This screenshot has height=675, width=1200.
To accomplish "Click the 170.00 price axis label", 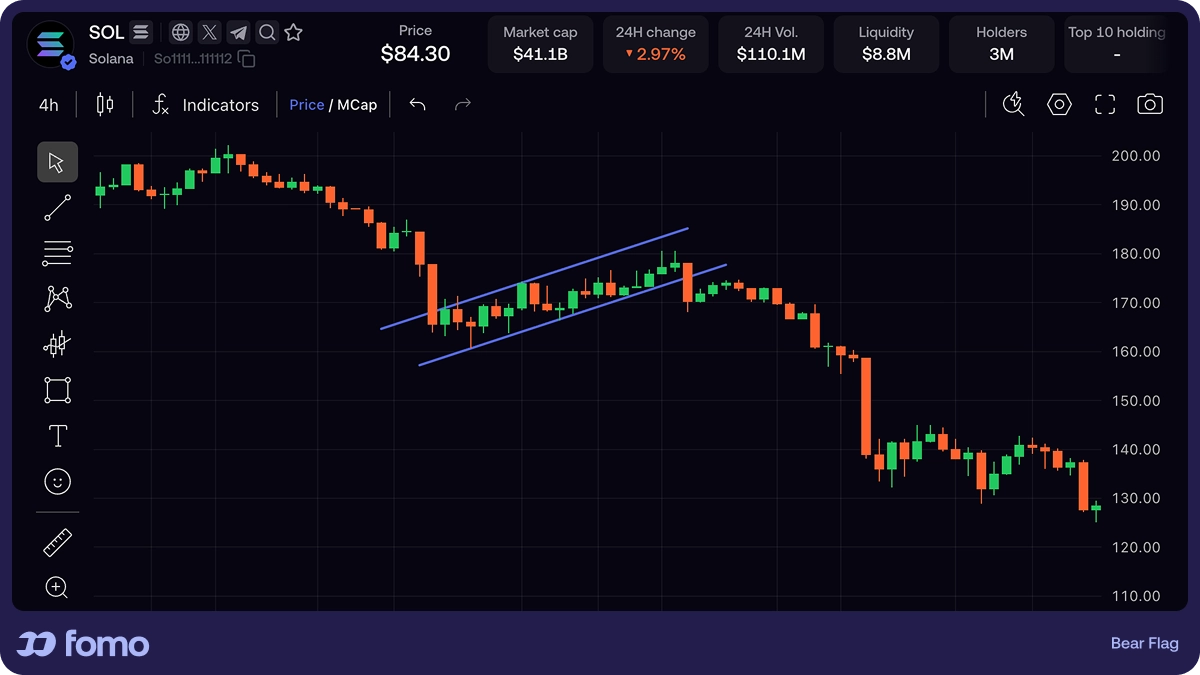I will tap(1136, 303).
